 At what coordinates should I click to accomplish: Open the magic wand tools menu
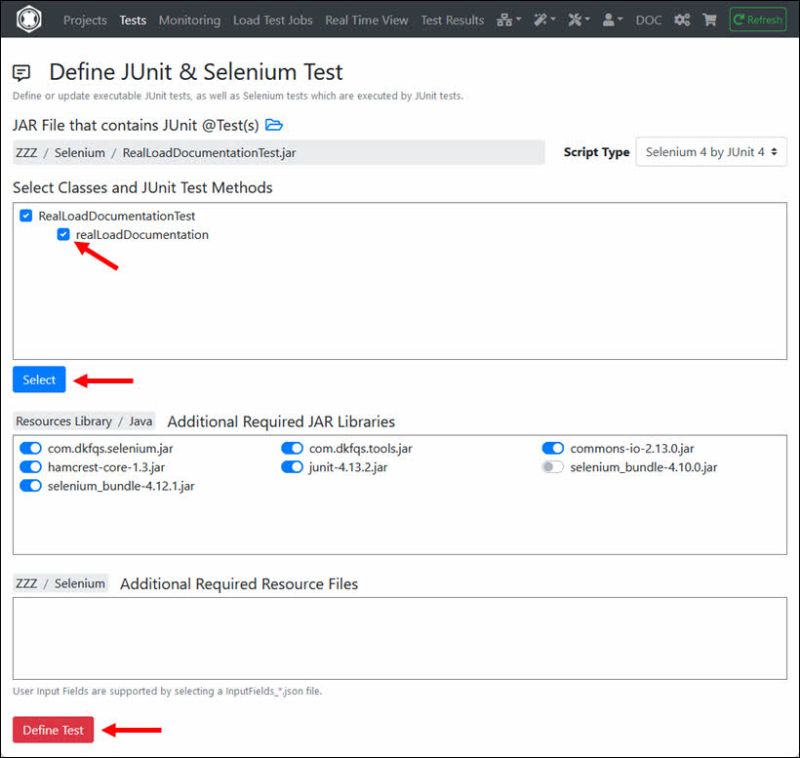click(x=541, y=19)
